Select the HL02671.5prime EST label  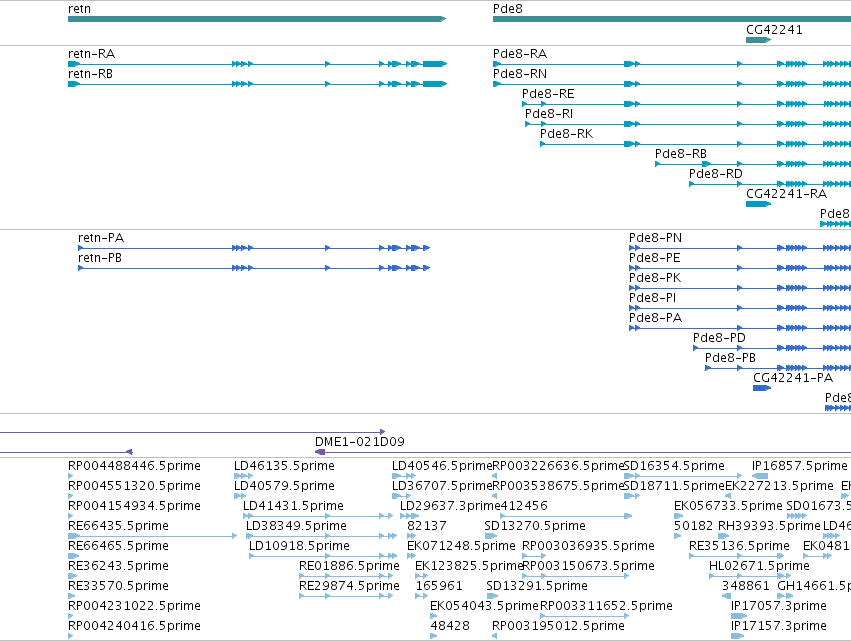pyautogui.click(x=759, y=566)
